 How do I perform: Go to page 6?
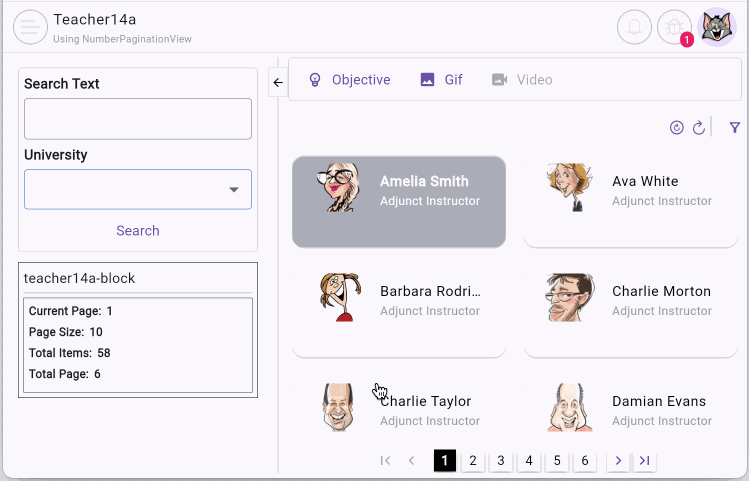(585, 460)
